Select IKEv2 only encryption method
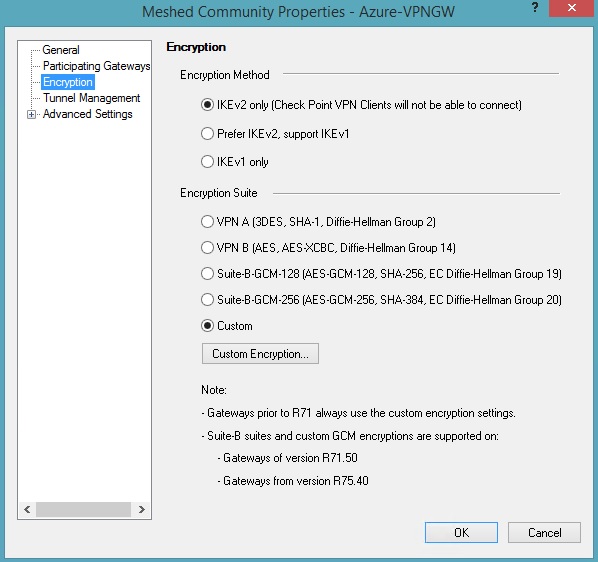 pos(207,105)
